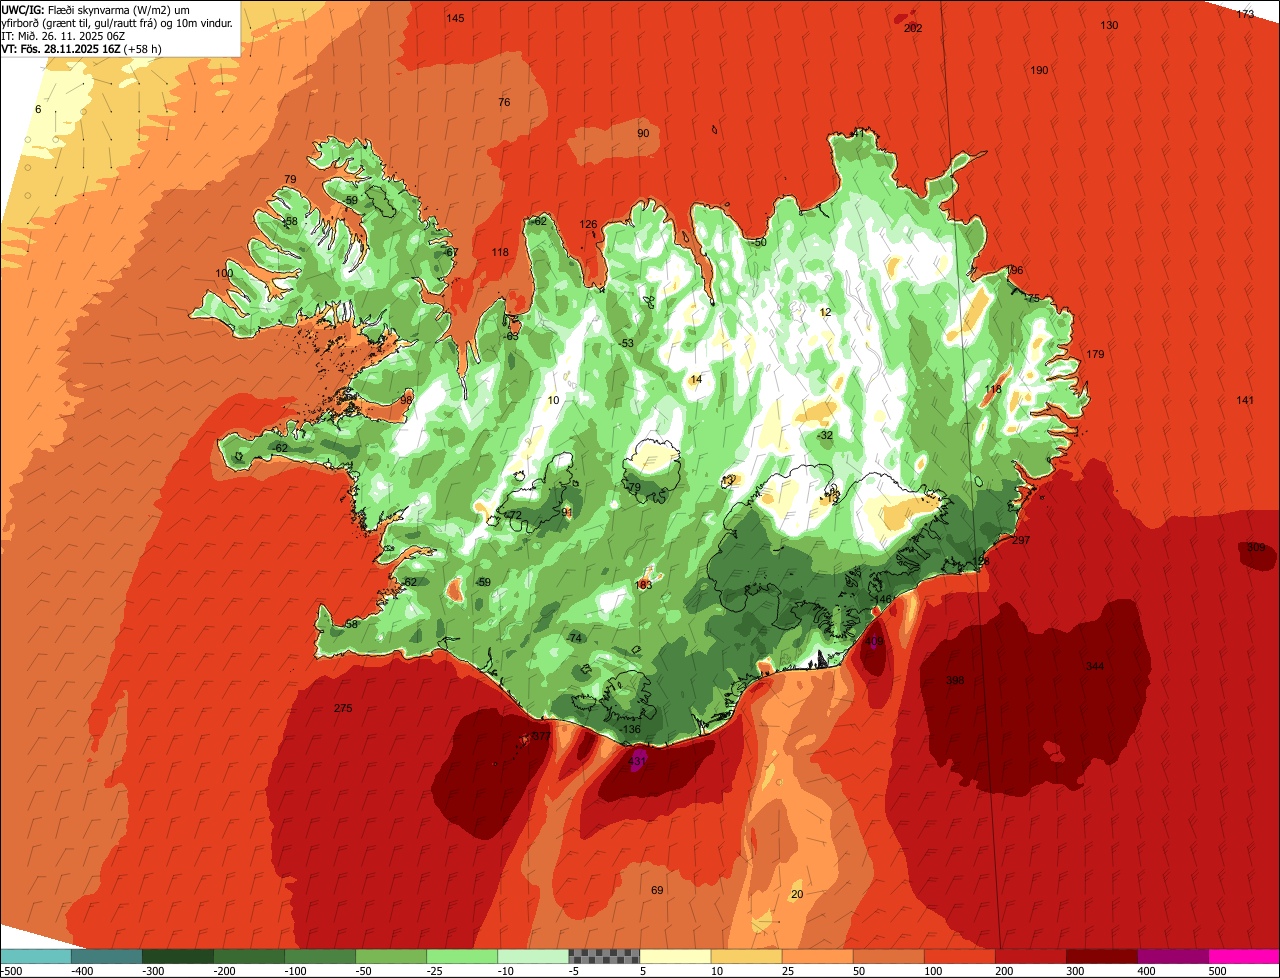Click the map value -136
Screen dimensions: 1280x978
coord(630,729)
